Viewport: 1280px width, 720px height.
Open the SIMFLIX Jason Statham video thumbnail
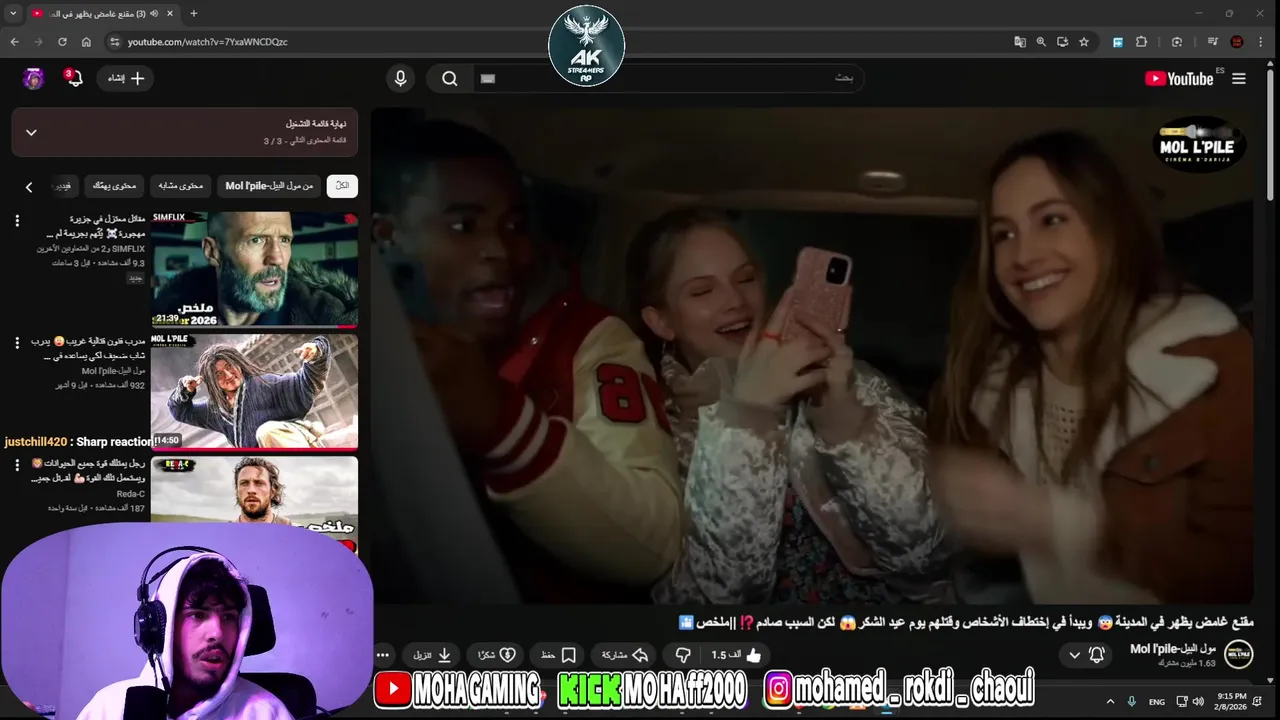[x=254, y=269]
